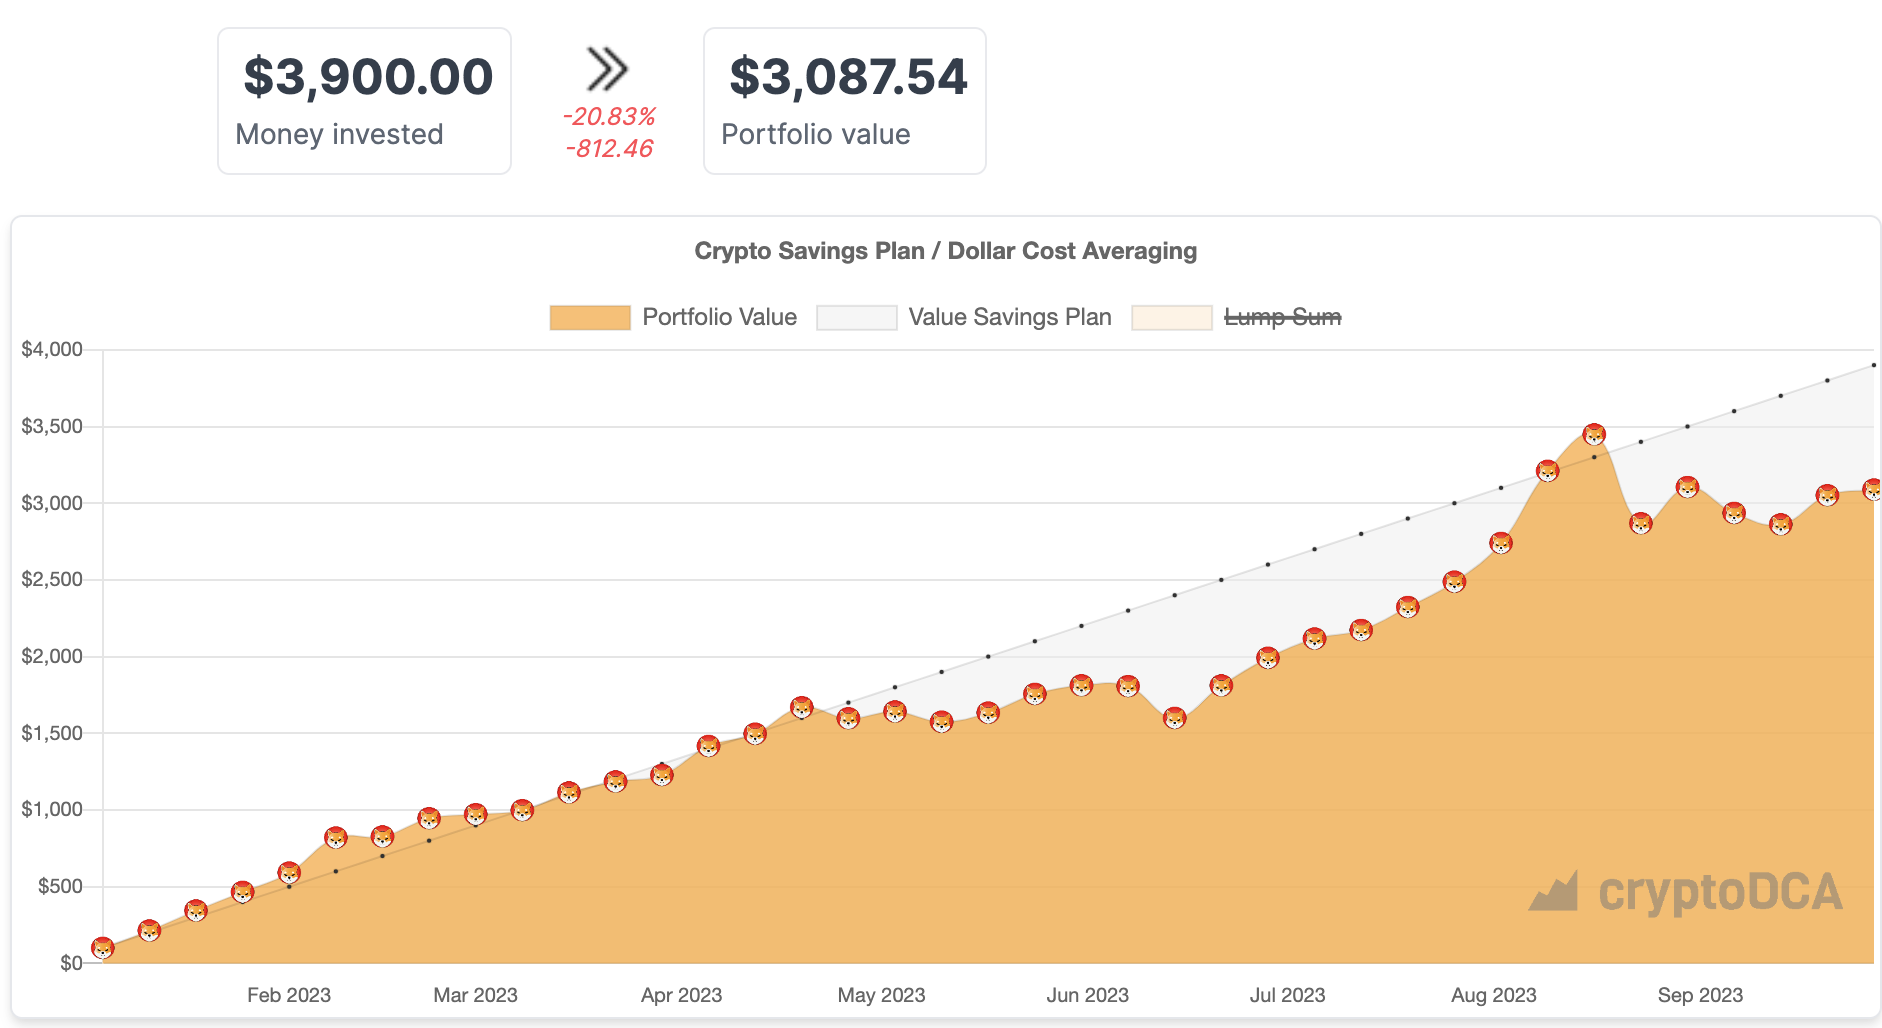Click the -812.46 loss amount text
This screenshot has width=1882, height=1028.
pos(609,149)
